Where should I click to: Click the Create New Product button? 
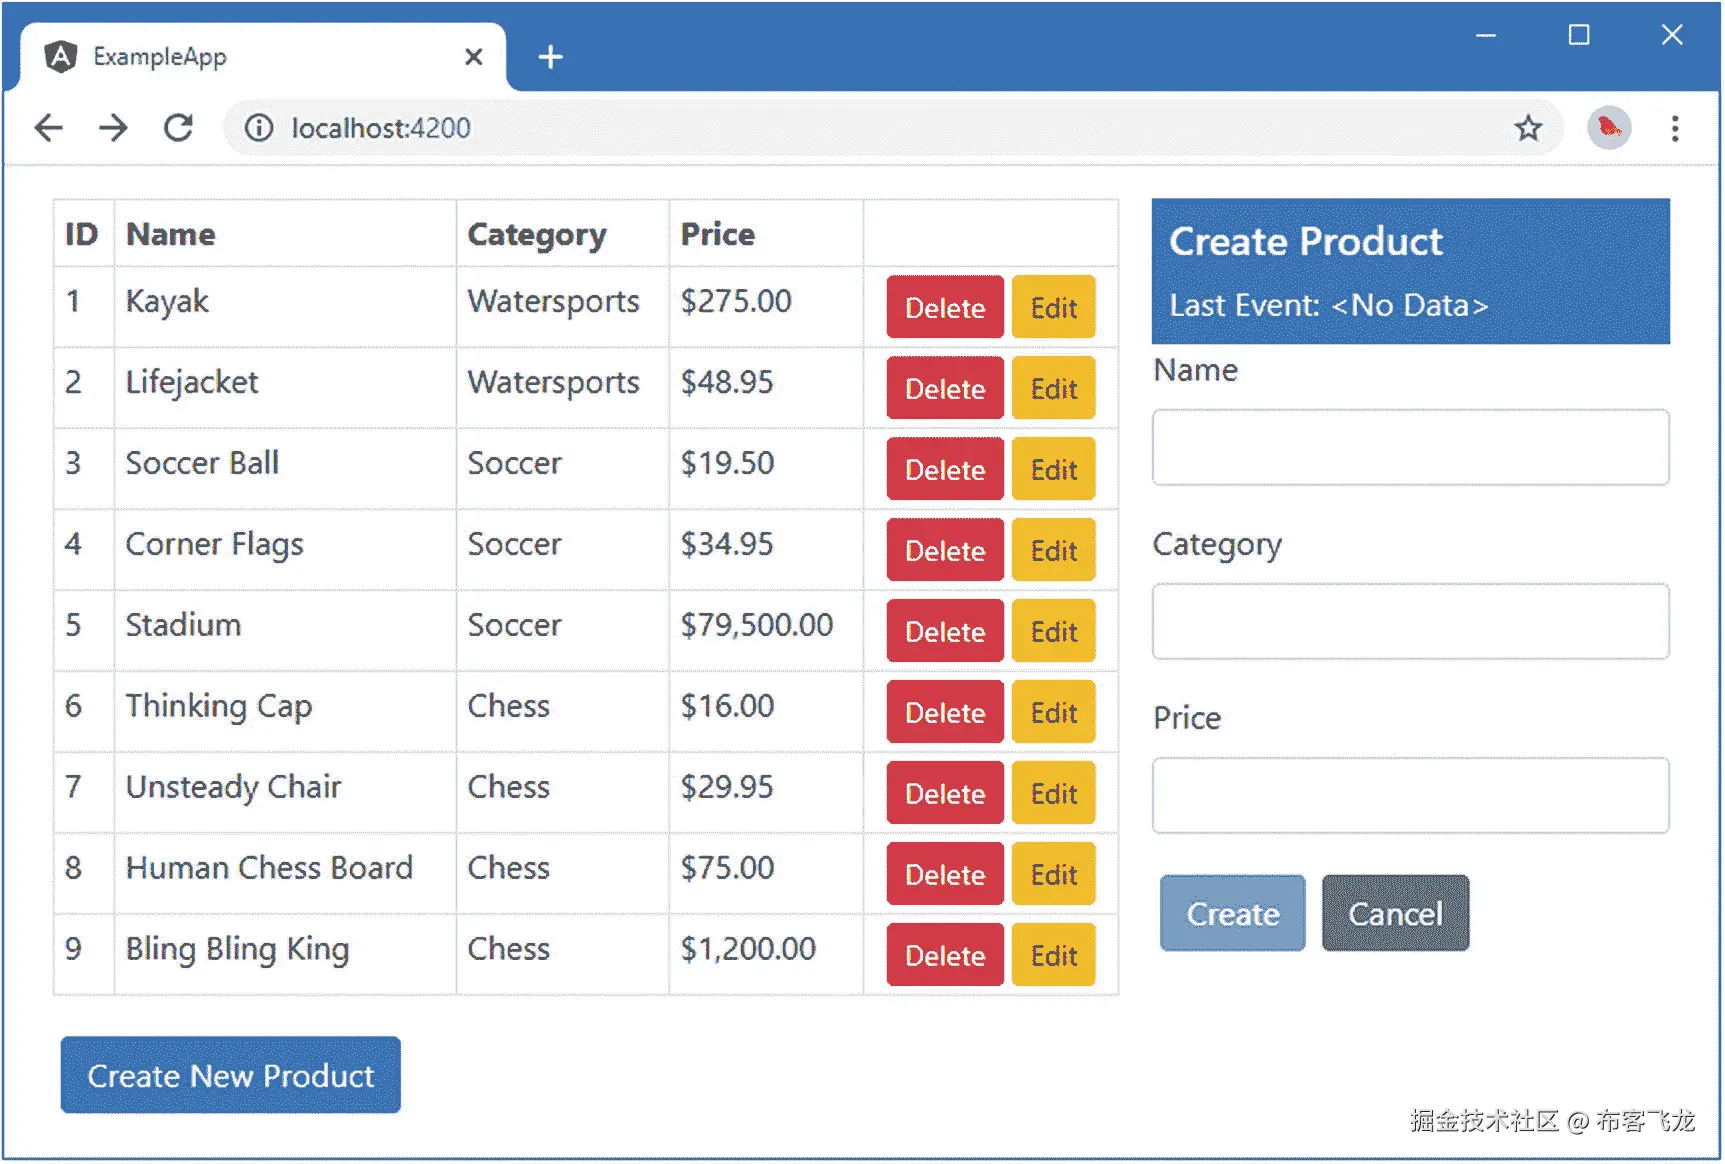click(x=230, y=1075)
